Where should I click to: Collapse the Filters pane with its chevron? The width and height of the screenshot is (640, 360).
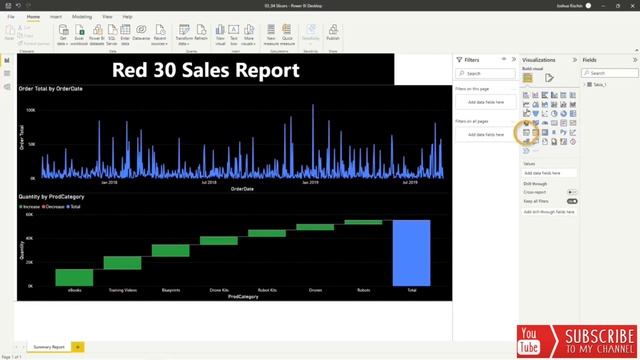[513, 60]
